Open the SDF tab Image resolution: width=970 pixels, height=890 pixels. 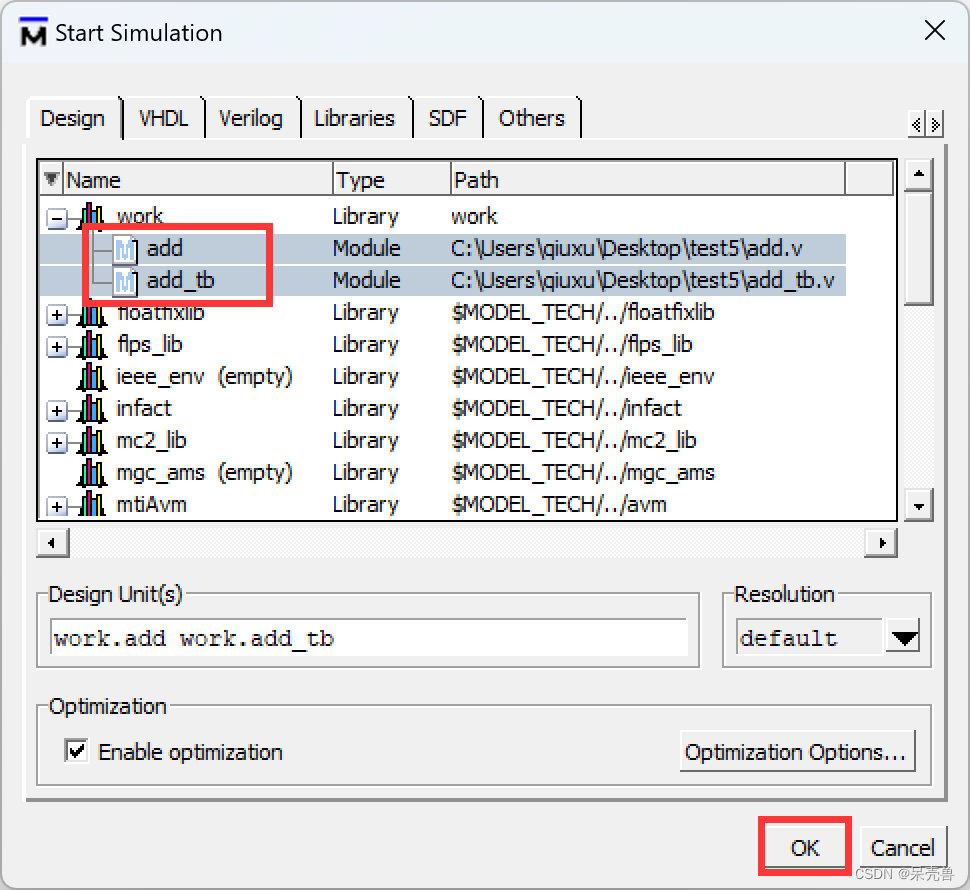448,117
